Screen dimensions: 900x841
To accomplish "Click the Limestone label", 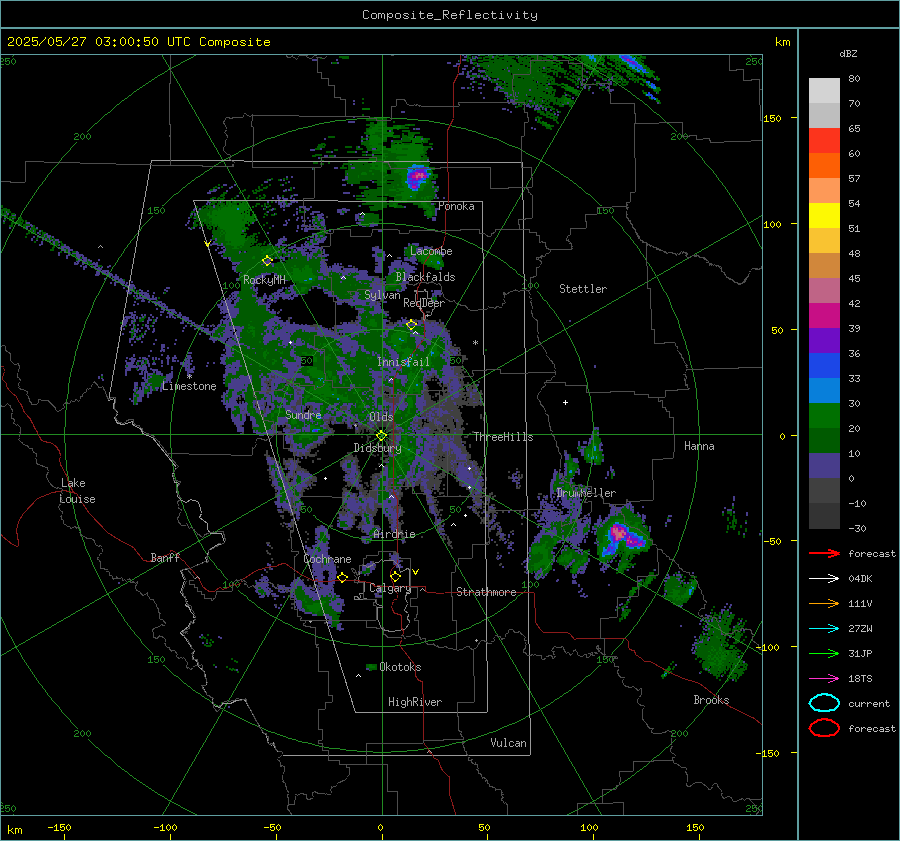I will coord(189,386).
